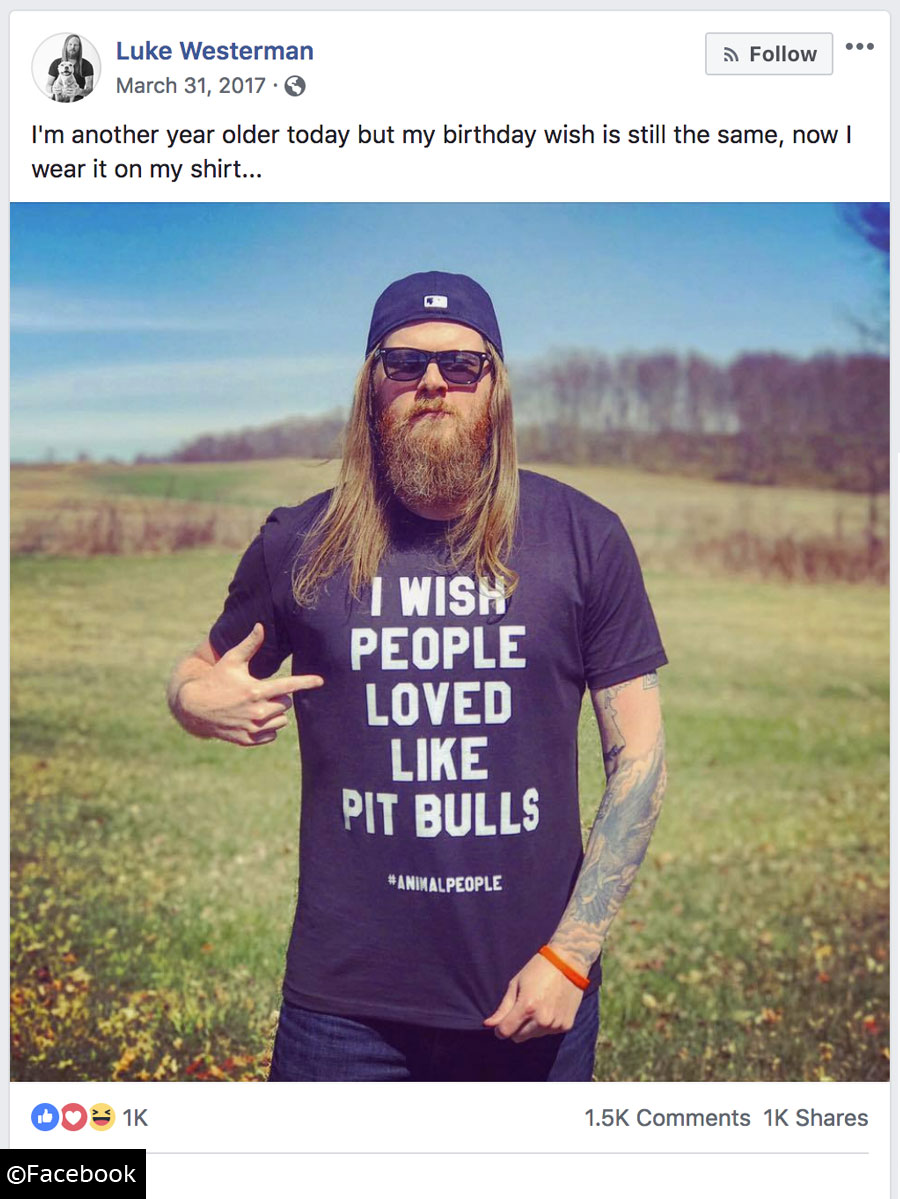Click the March 31, 2017 timestamp

click(x=190, y=85)
